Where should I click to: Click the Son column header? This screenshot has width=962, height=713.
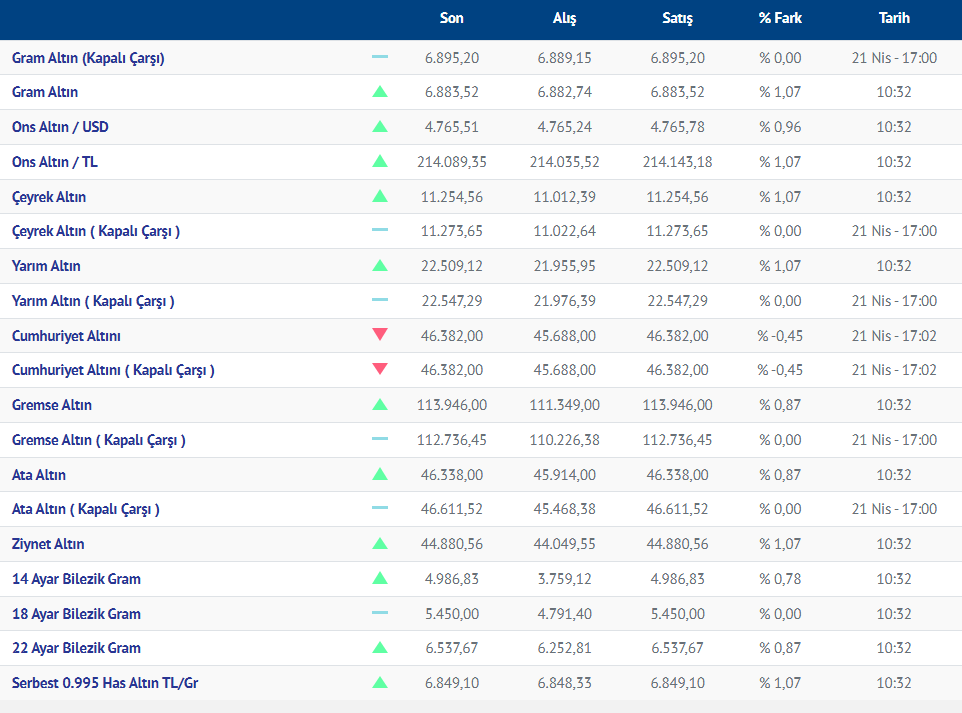(451, 18)
